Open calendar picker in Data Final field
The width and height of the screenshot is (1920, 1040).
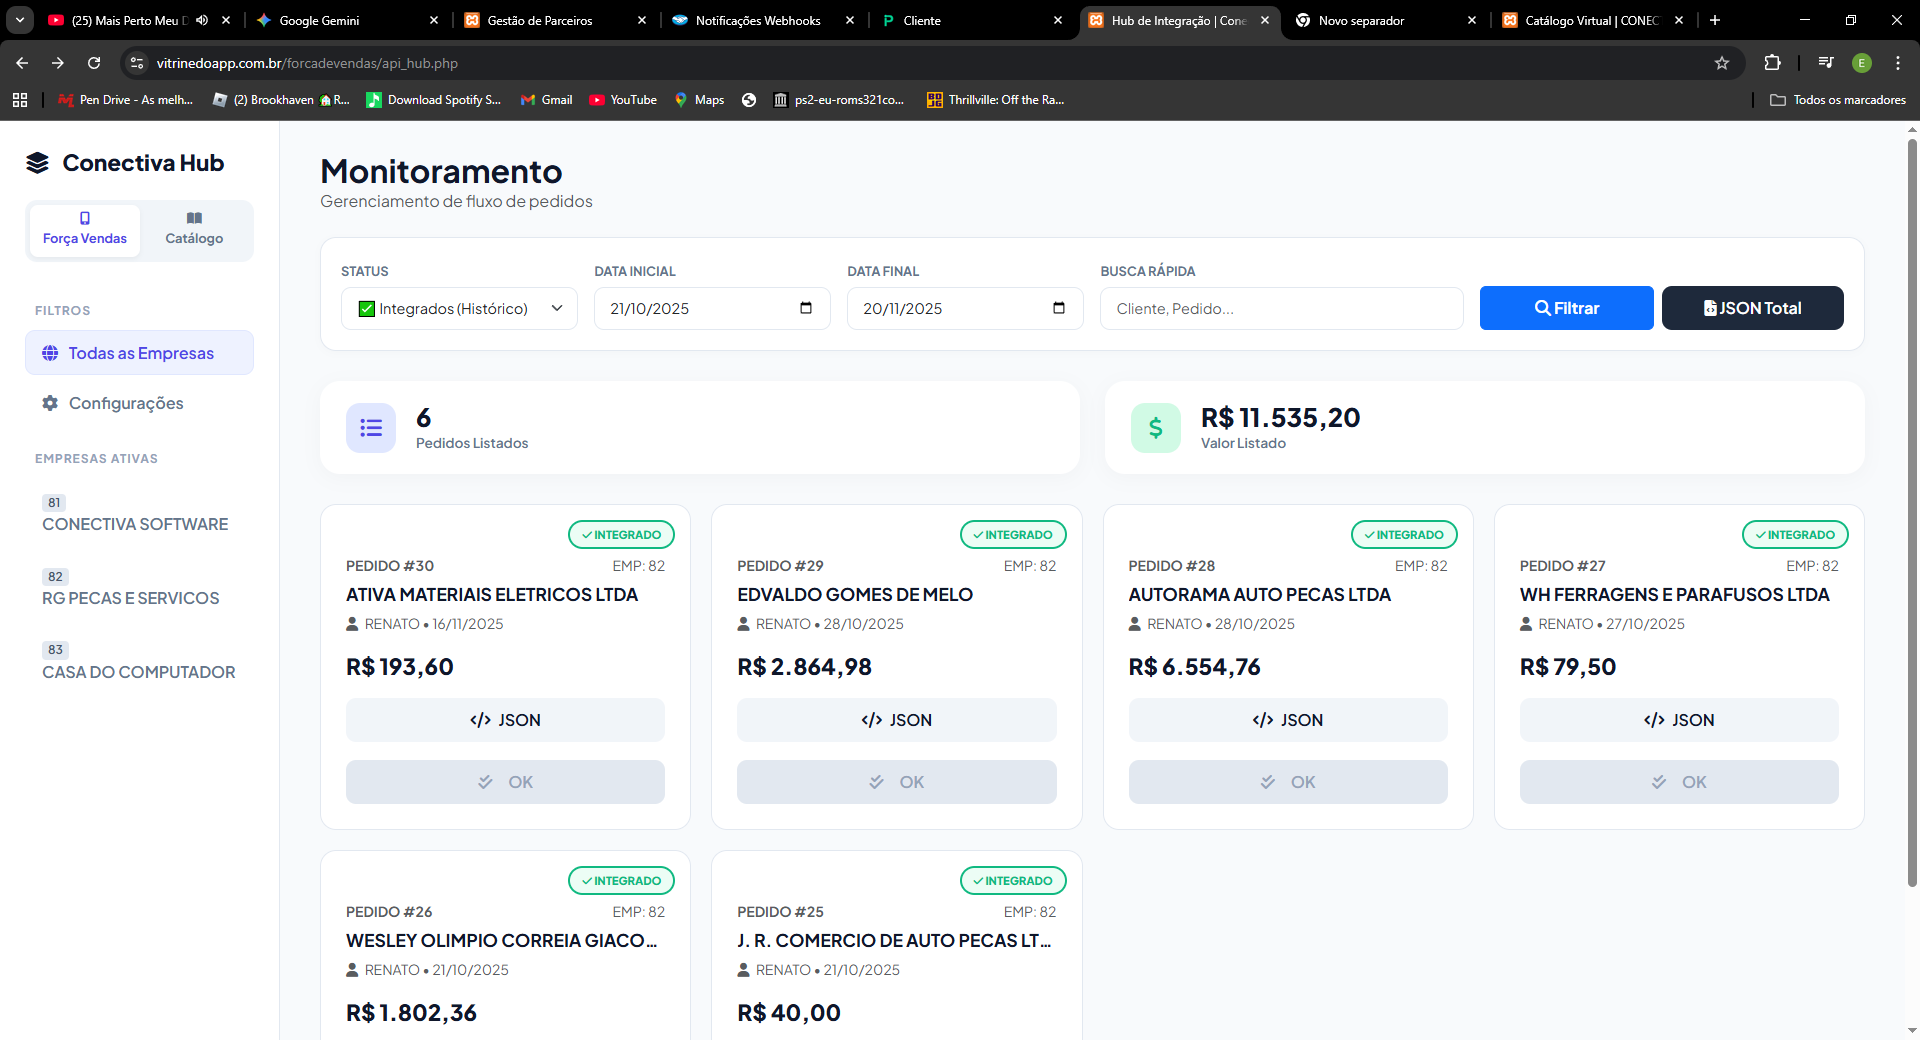click(1058, 308)
